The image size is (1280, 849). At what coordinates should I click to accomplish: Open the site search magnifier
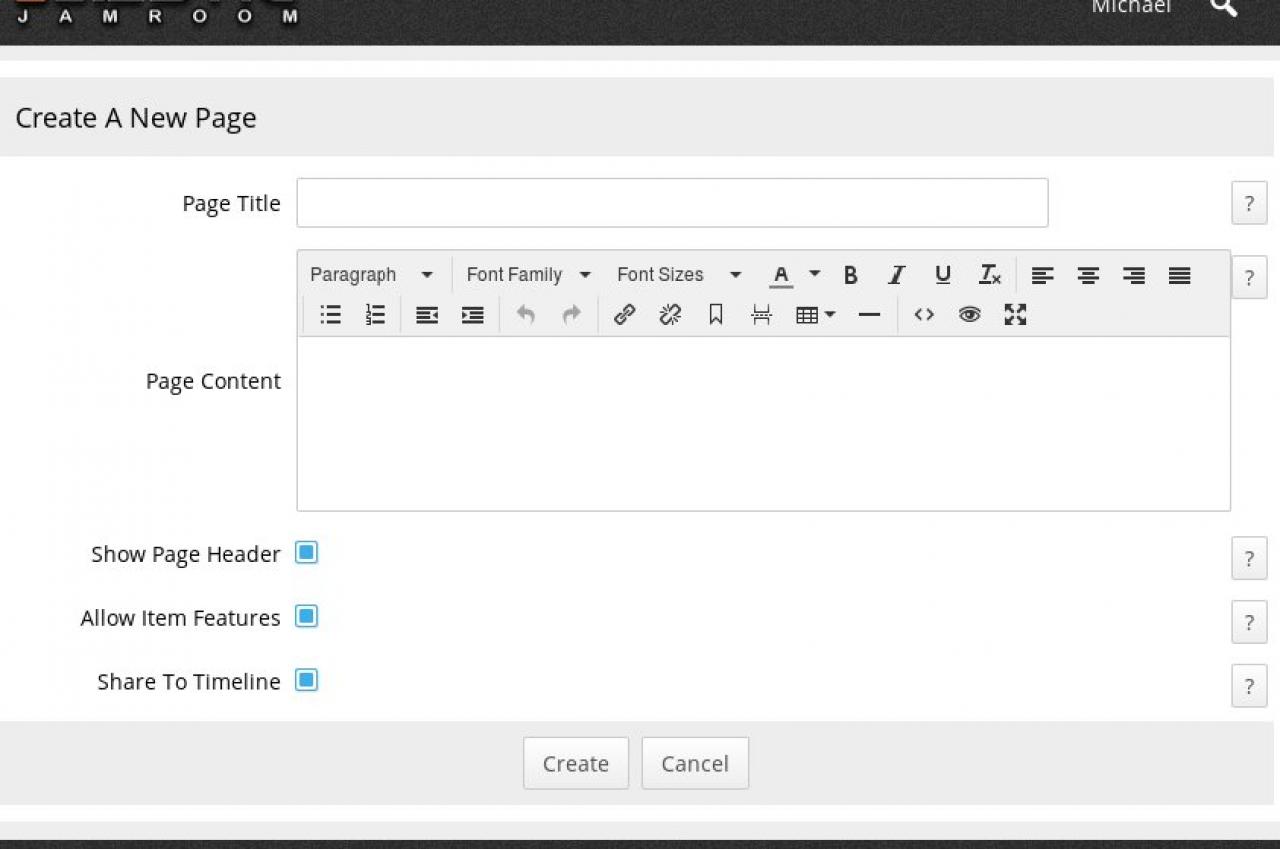1223,8
